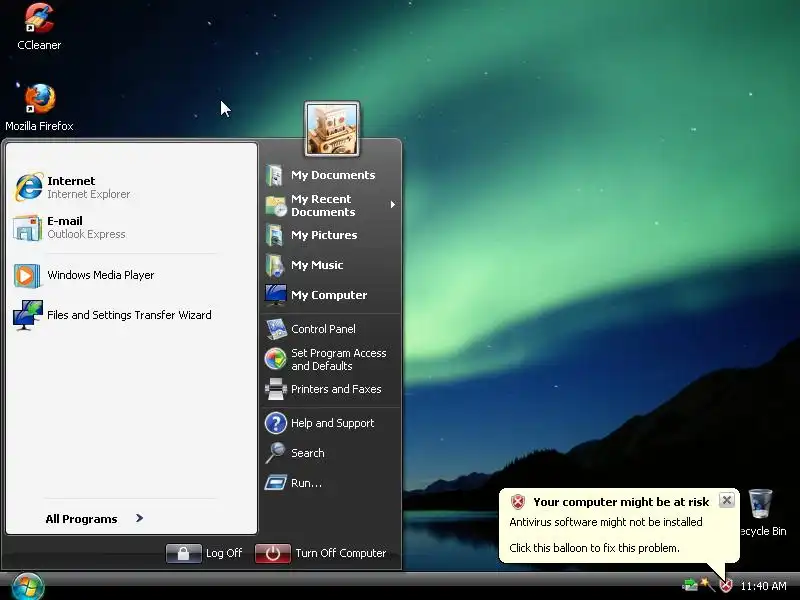
Task: Click the shield icon inside the balloon
Action: 517,502
